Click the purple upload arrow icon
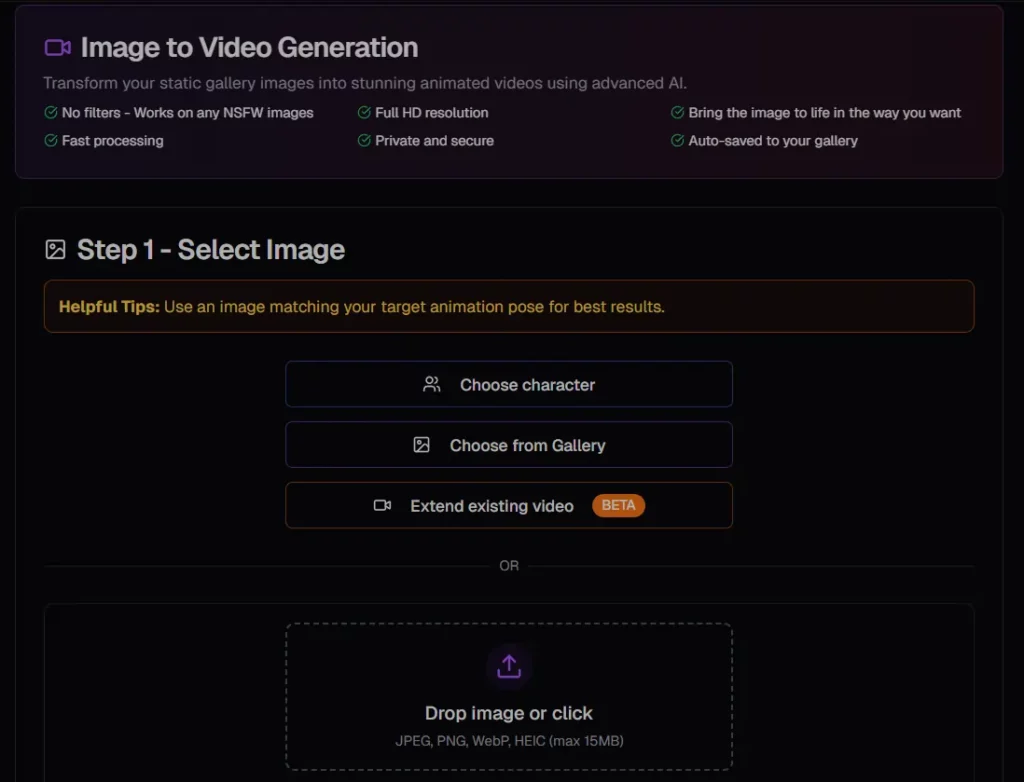Viewport: 1024px width, 782px height. [x=509, y=666]
